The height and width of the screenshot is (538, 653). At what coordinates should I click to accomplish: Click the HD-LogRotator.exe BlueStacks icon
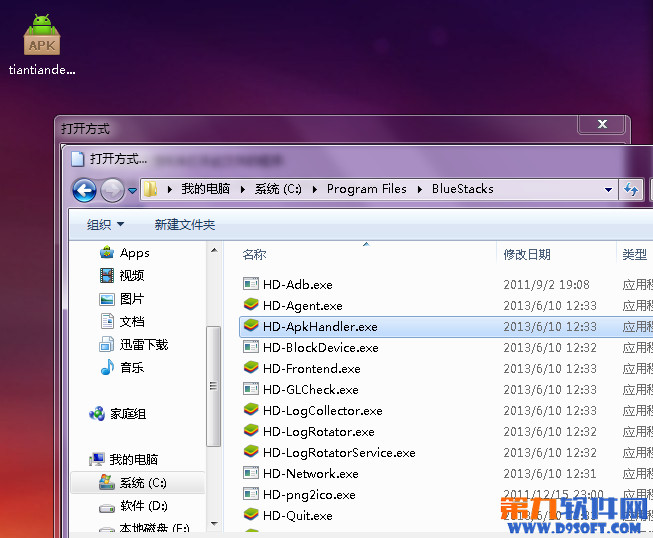[251, 431]
